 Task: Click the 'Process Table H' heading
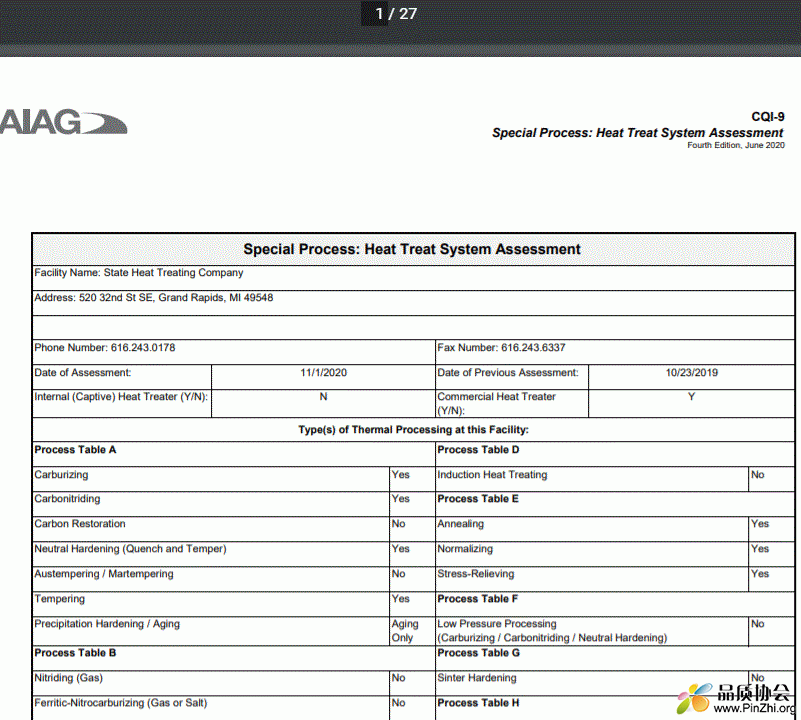pos(478,703)
